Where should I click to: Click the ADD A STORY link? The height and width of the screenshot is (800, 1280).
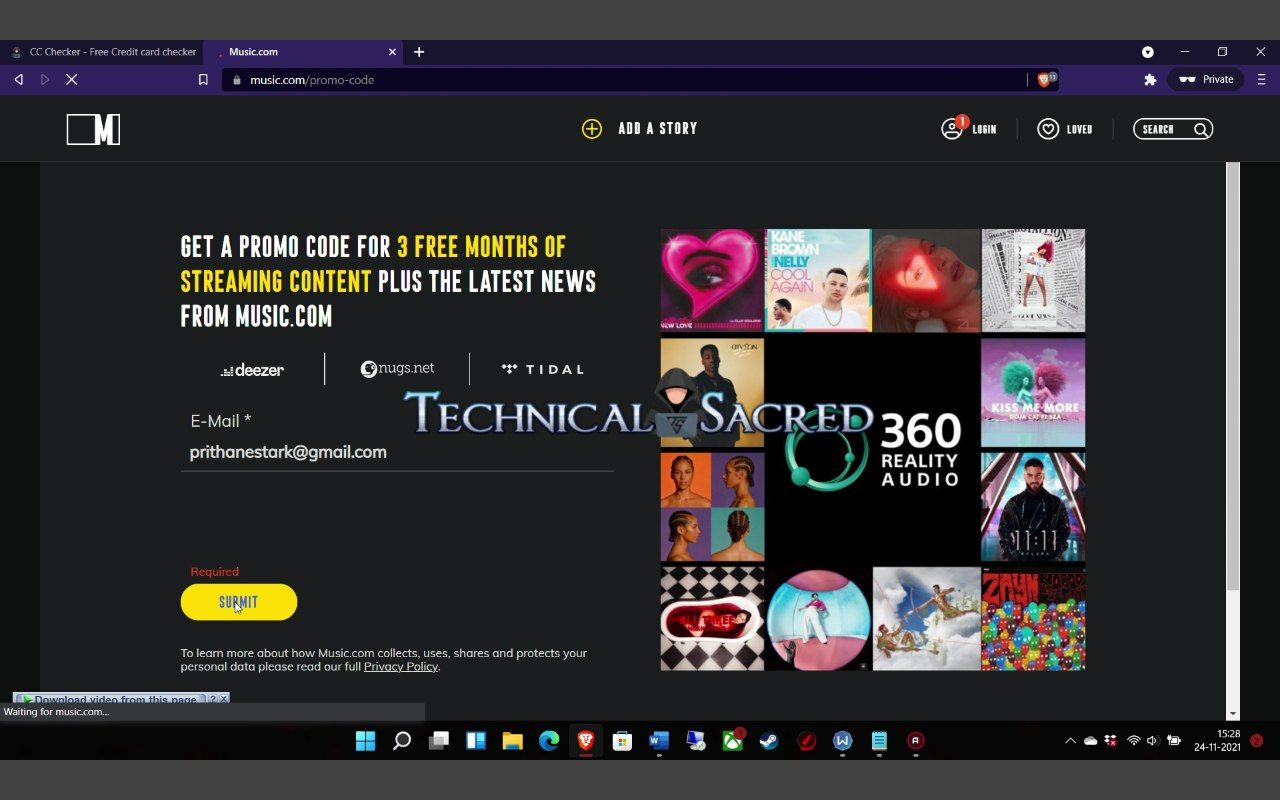(657, 128)
